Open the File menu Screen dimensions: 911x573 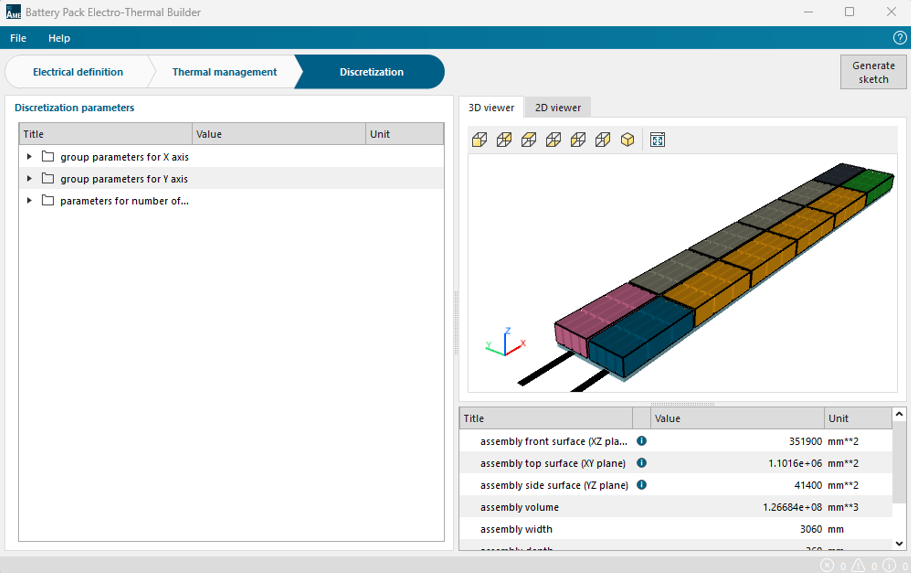pyautogui.click(x=18, y=38)
